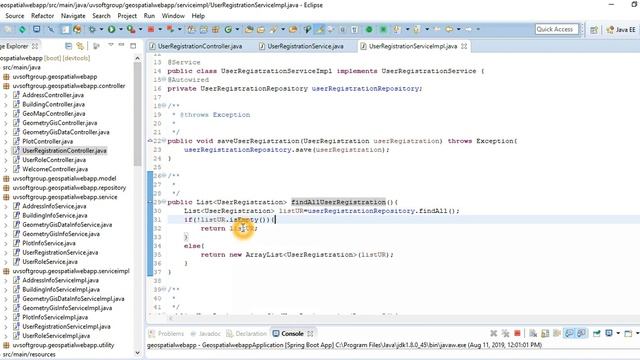Click in the Quick Access field

click(557, 29)
